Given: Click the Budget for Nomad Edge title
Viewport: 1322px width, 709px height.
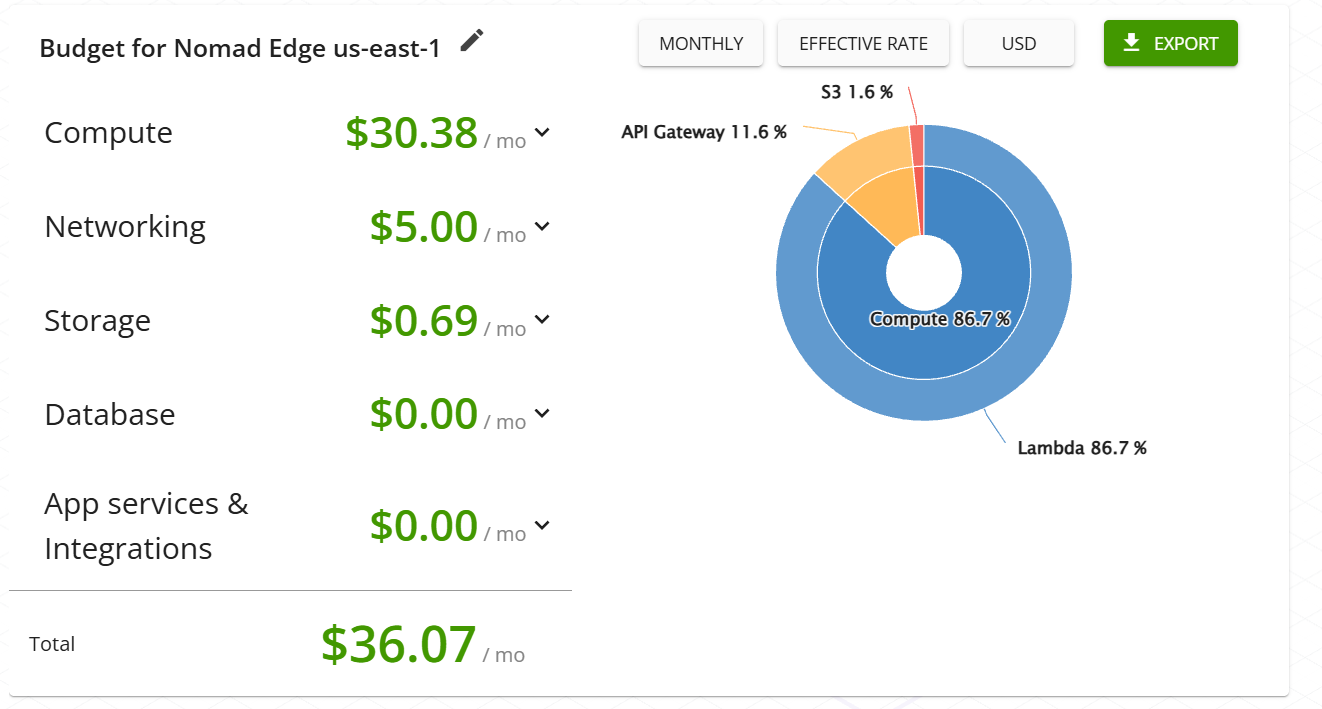Looking at the screenshot, I should tap(240, 48).
